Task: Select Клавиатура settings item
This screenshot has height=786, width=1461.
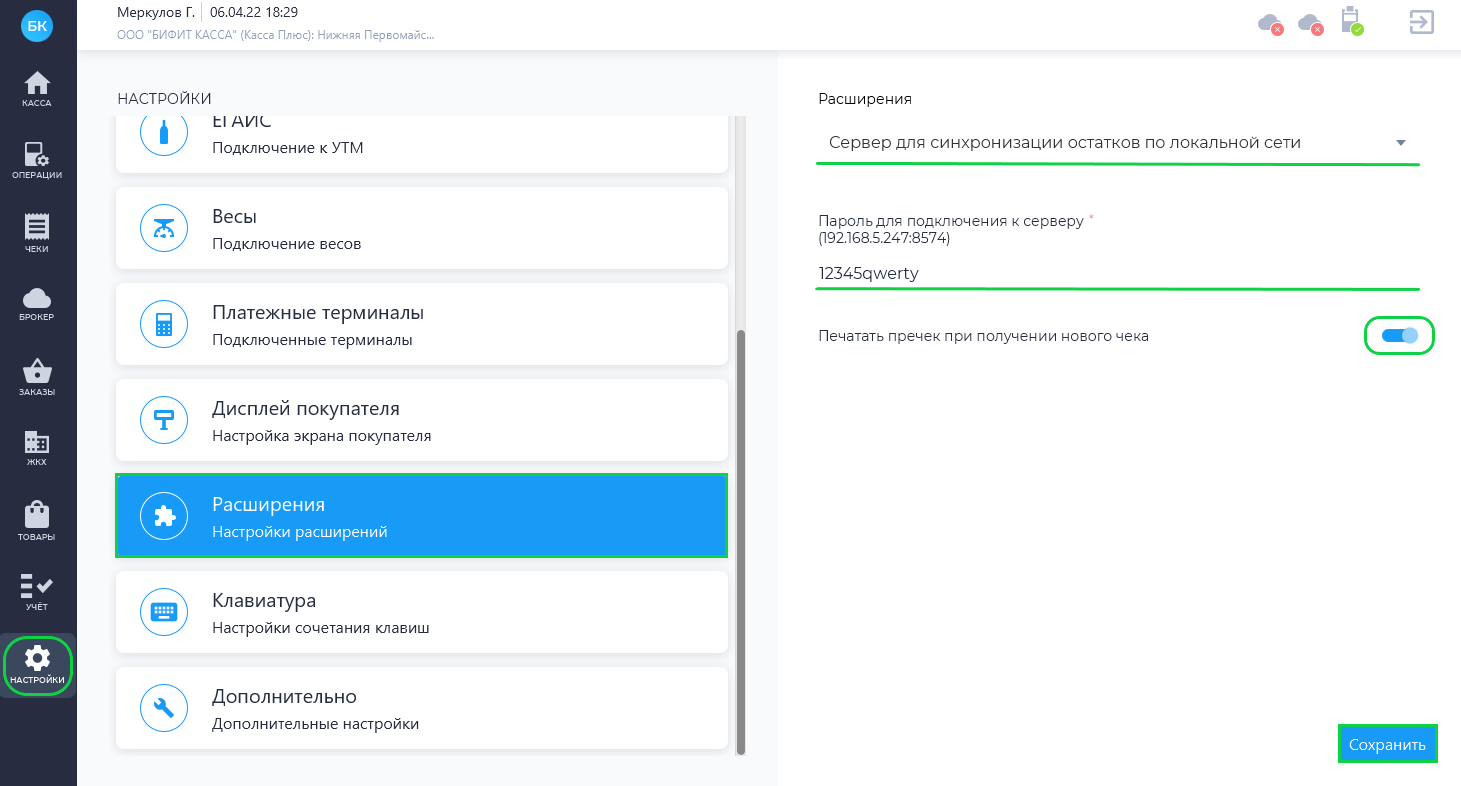Action: [x=421, y=612]
